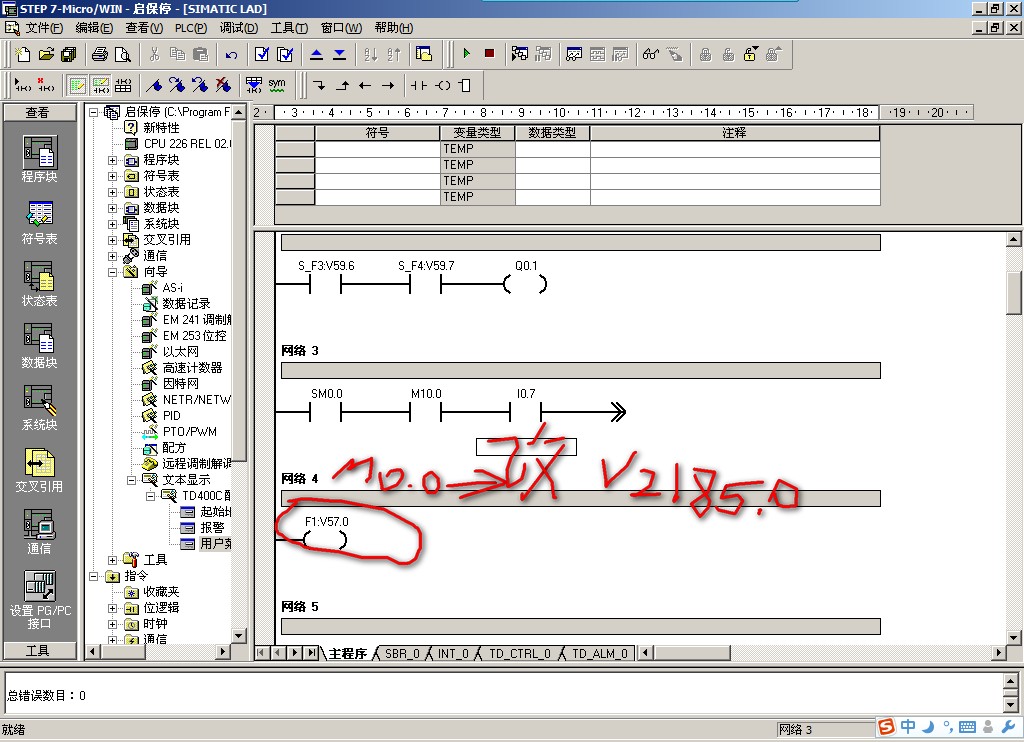This screenshot has height=742, width=1024.
Task: Select 报警 under TD400C tree item
Action: pos(211,528)
